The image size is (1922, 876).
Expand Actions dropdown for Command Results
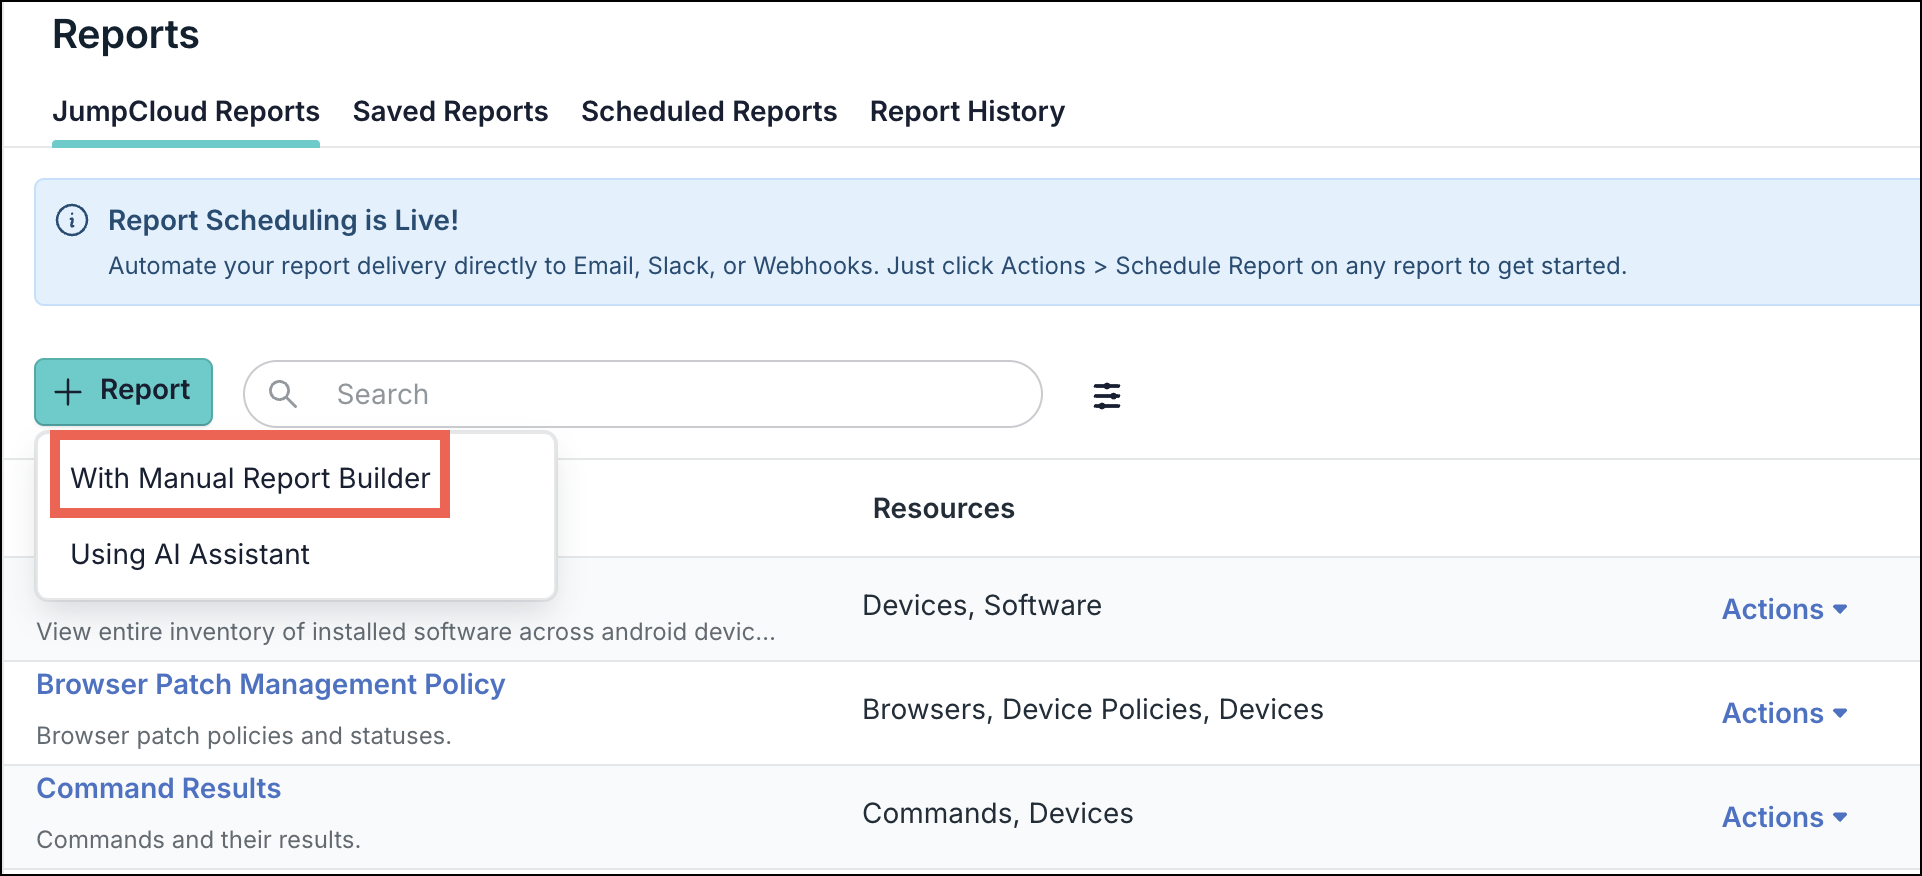click(1784, 817)
